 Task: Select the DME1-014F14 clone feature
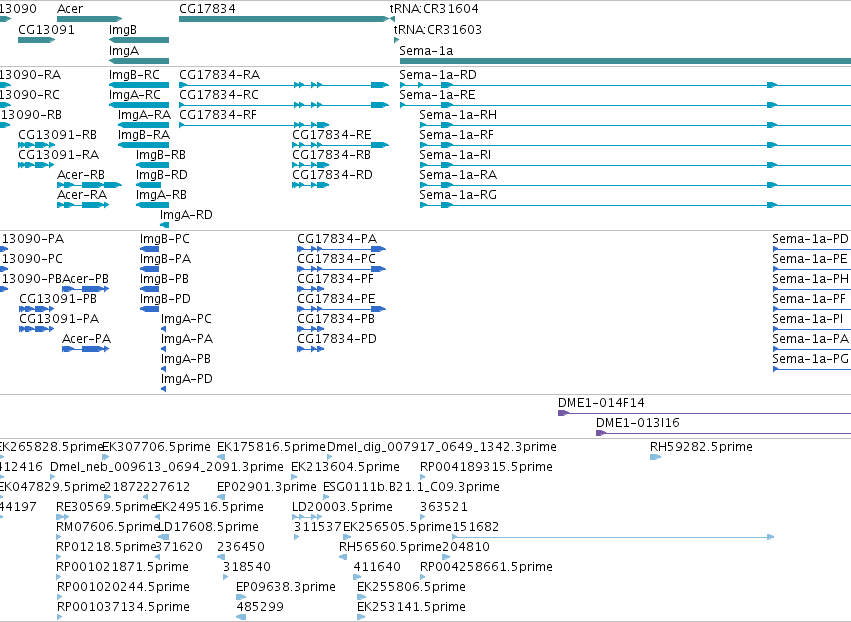(704, 413)
